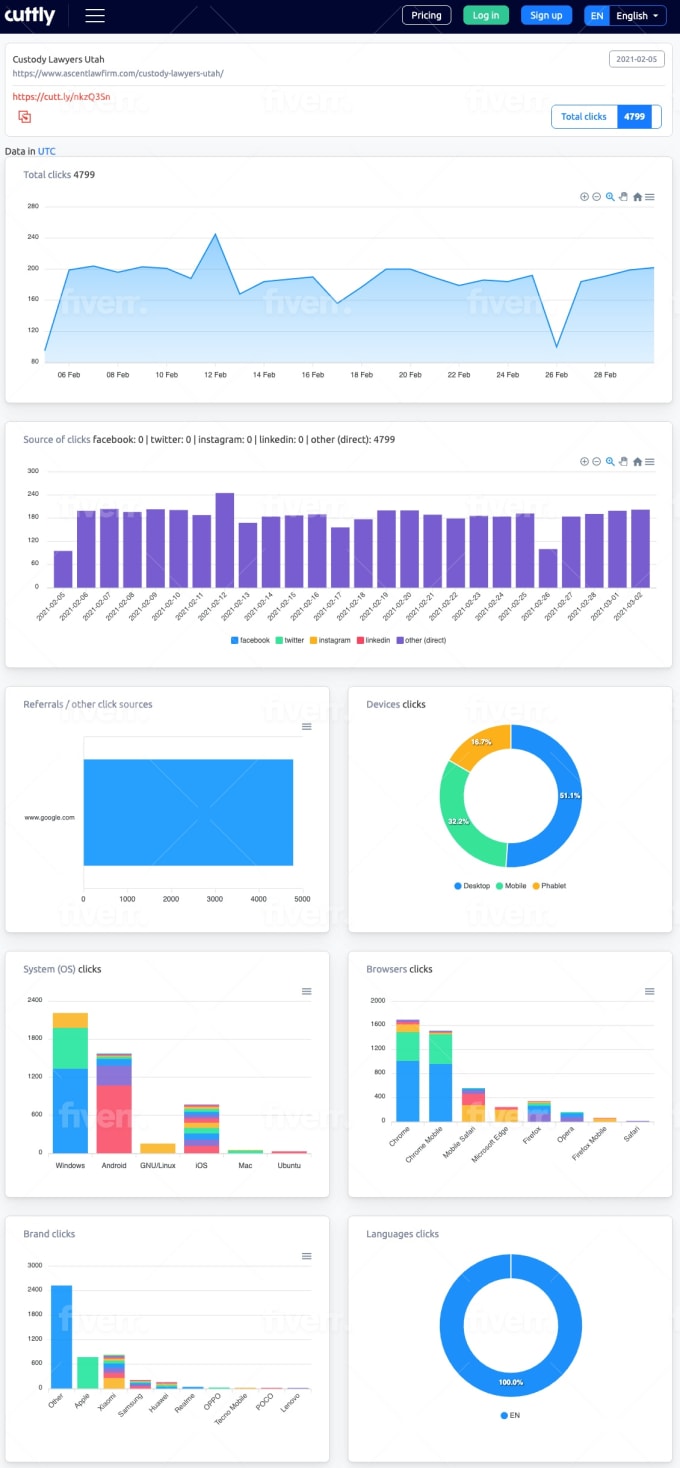The width and height of the screenshot is (680, 1468).
Task: Click the Log in button
Action: point(486,15)
